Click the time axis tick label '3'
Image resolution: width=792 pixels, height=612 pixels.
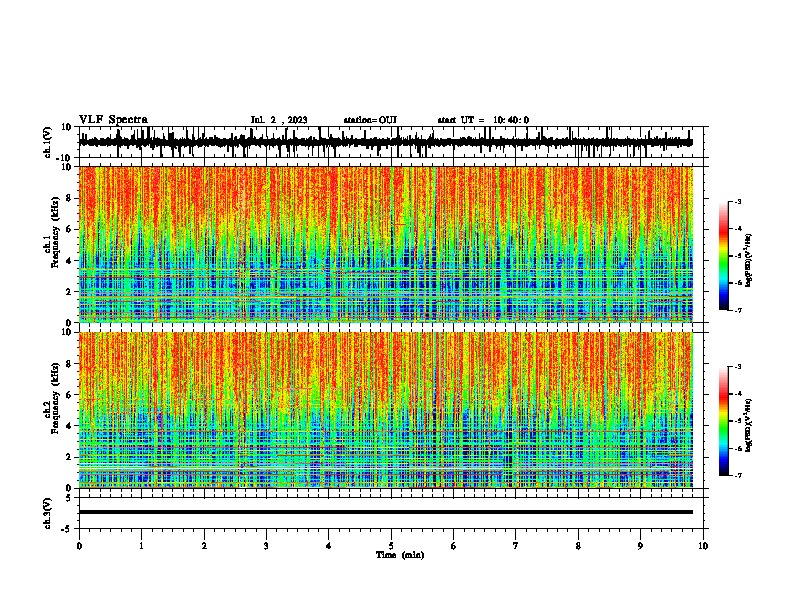point(266,546)
